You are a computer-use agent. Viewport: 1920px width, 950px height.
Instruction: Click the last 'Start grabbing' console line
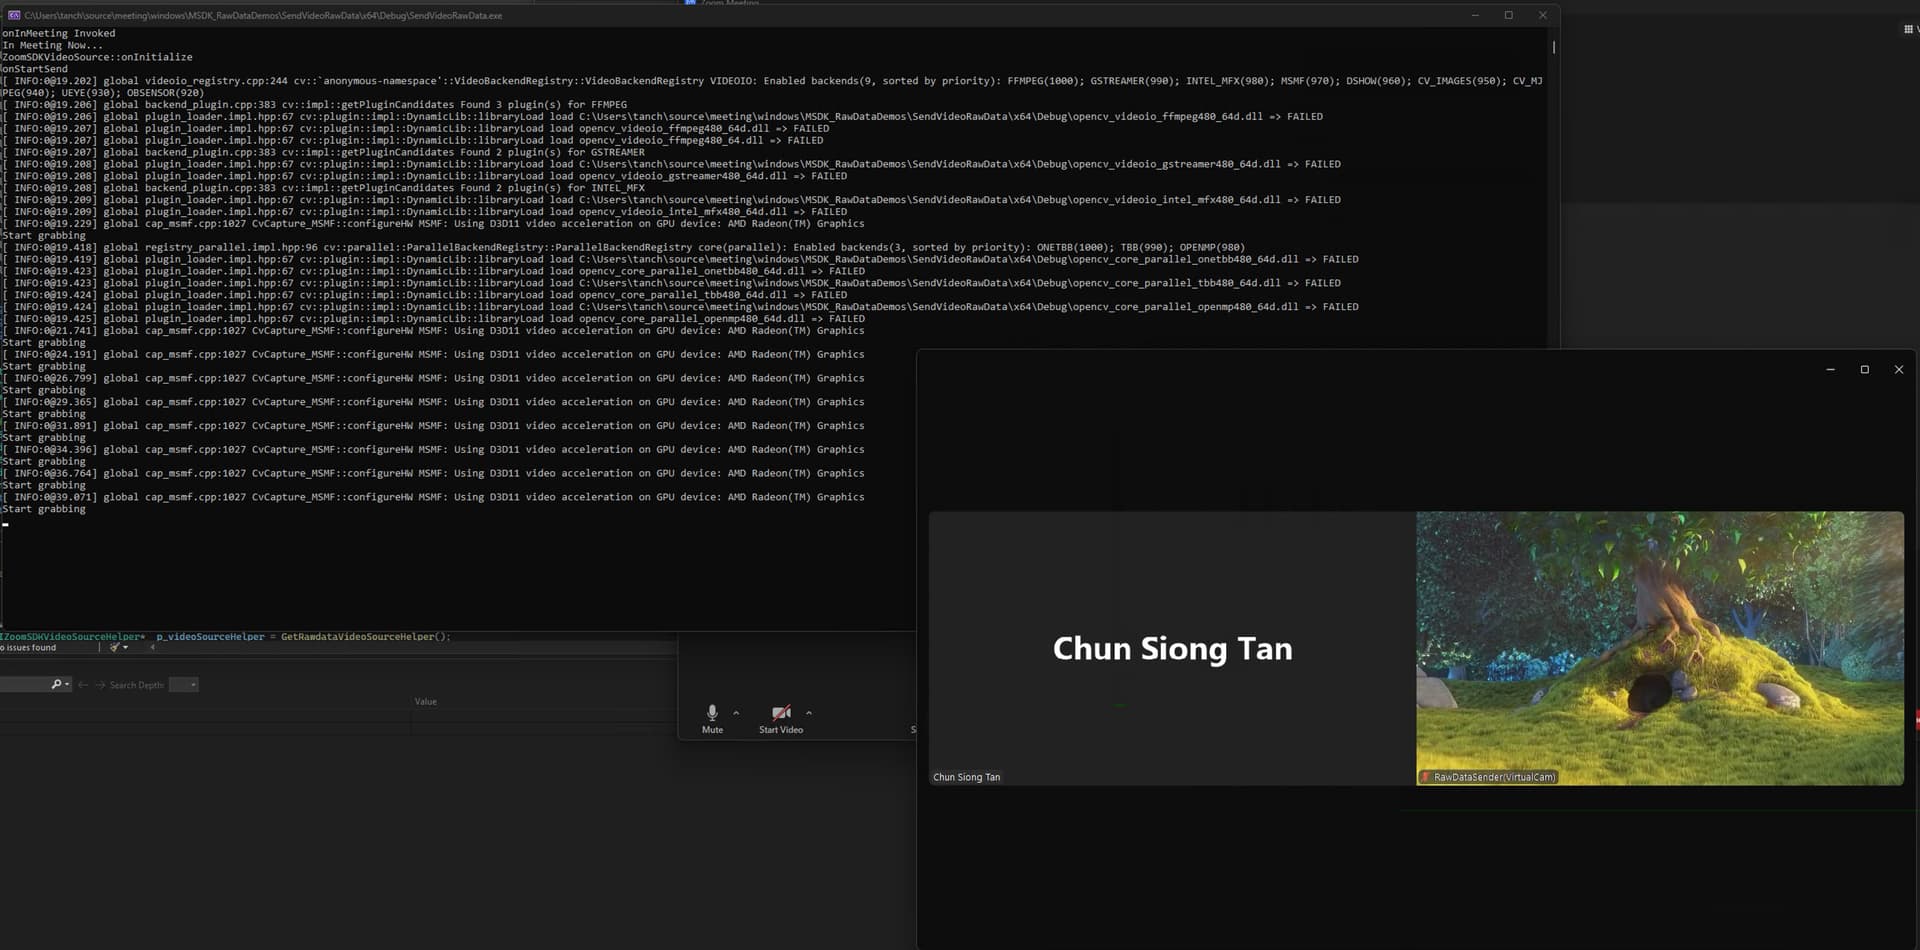point(44,509)
